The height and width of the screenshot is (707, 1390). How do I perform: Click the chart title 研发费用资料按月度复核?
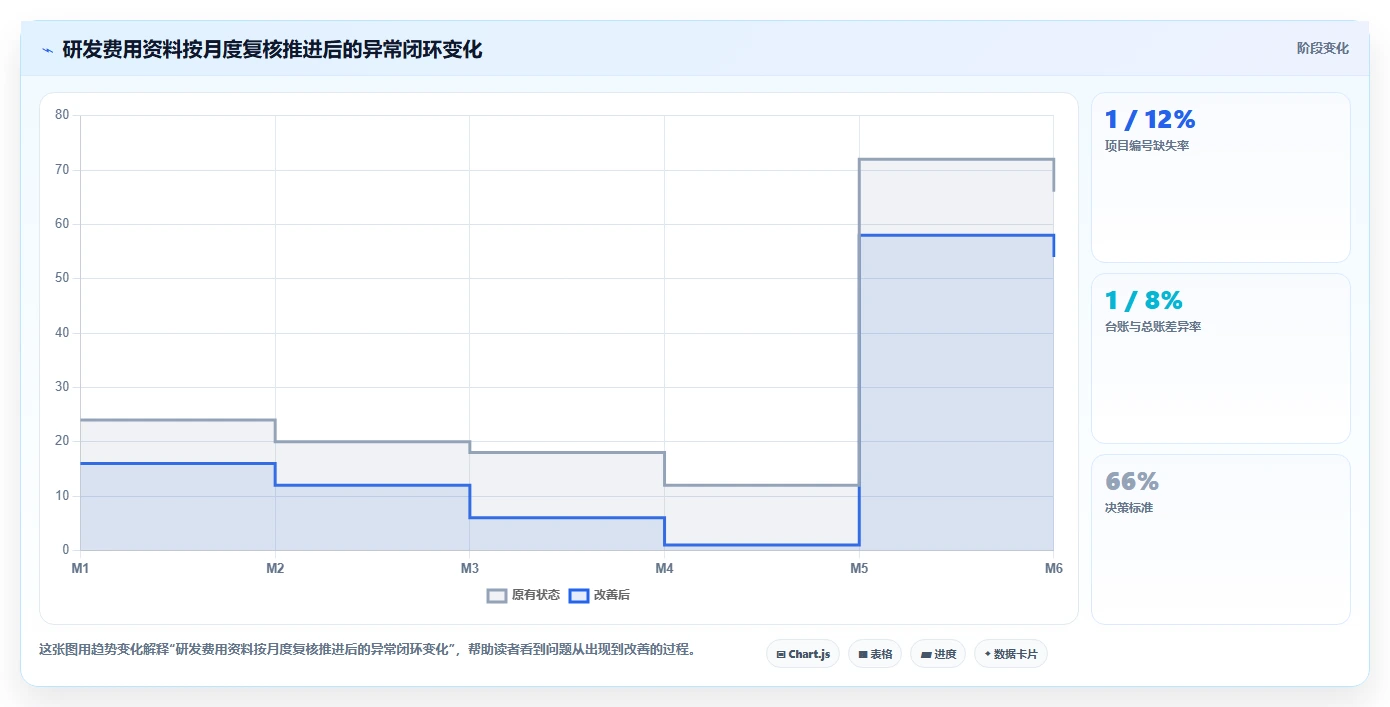272,49
